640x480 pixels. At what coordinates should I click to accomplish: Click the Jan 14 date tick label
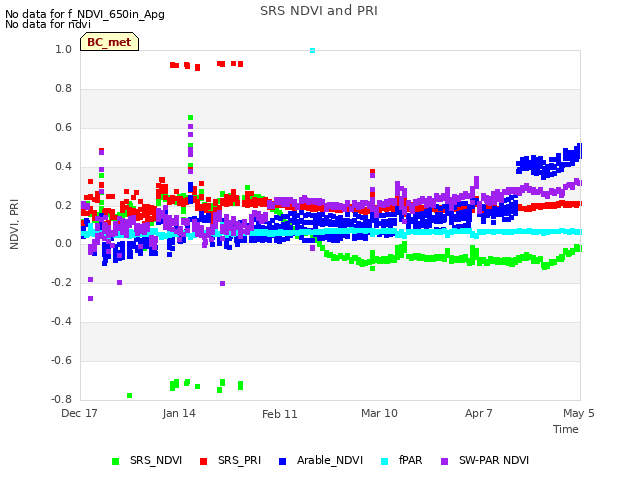[179, 413]
